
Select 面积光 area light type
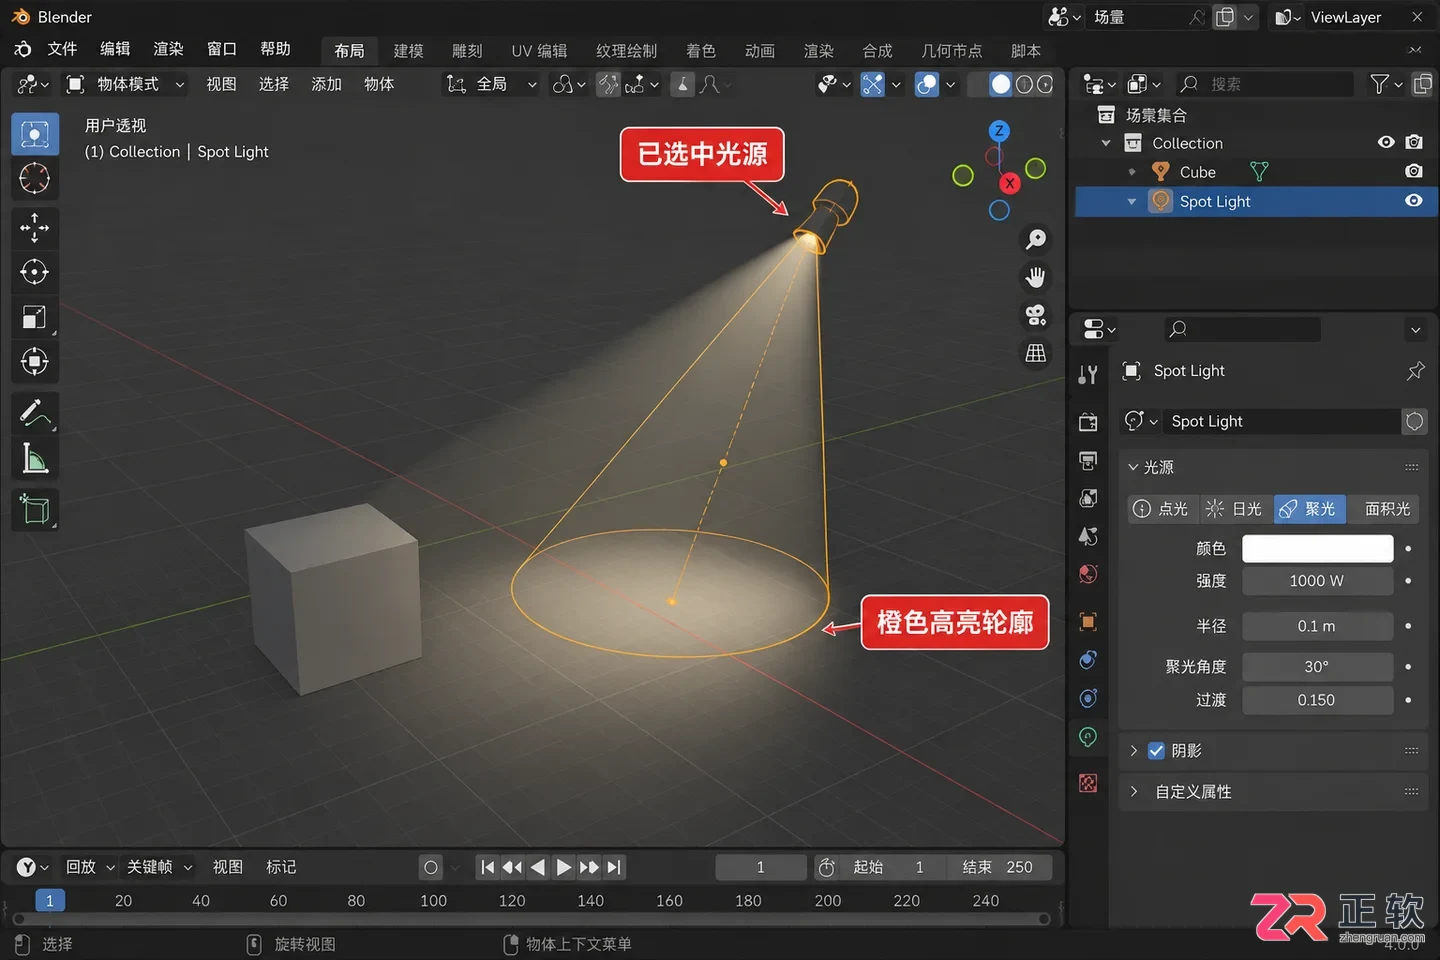pos(1383,509)
